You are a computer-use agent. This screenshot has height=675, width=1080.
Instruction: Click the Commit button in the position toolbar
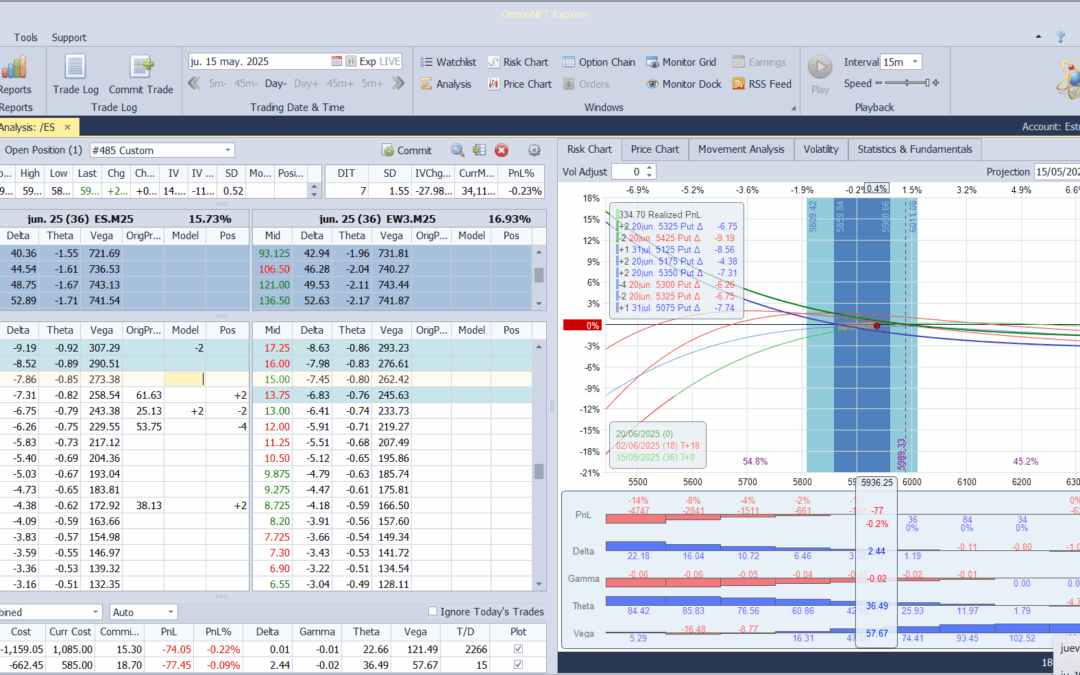407,150
